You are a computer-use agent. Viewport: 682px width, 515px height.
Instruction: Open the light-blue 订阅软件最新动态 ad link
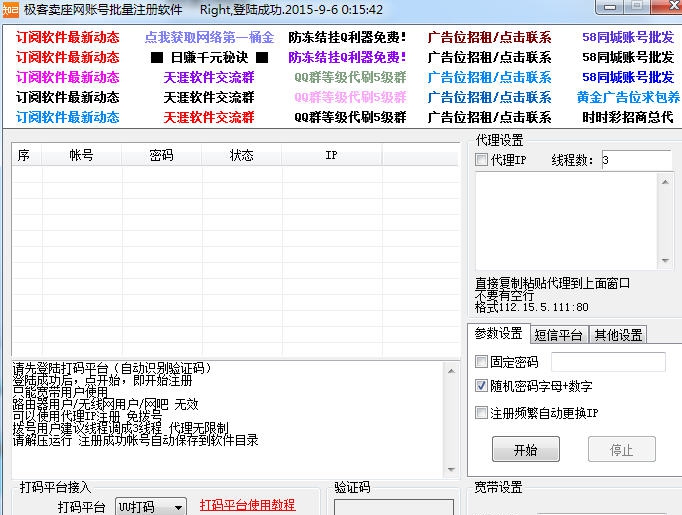point(67,117)
